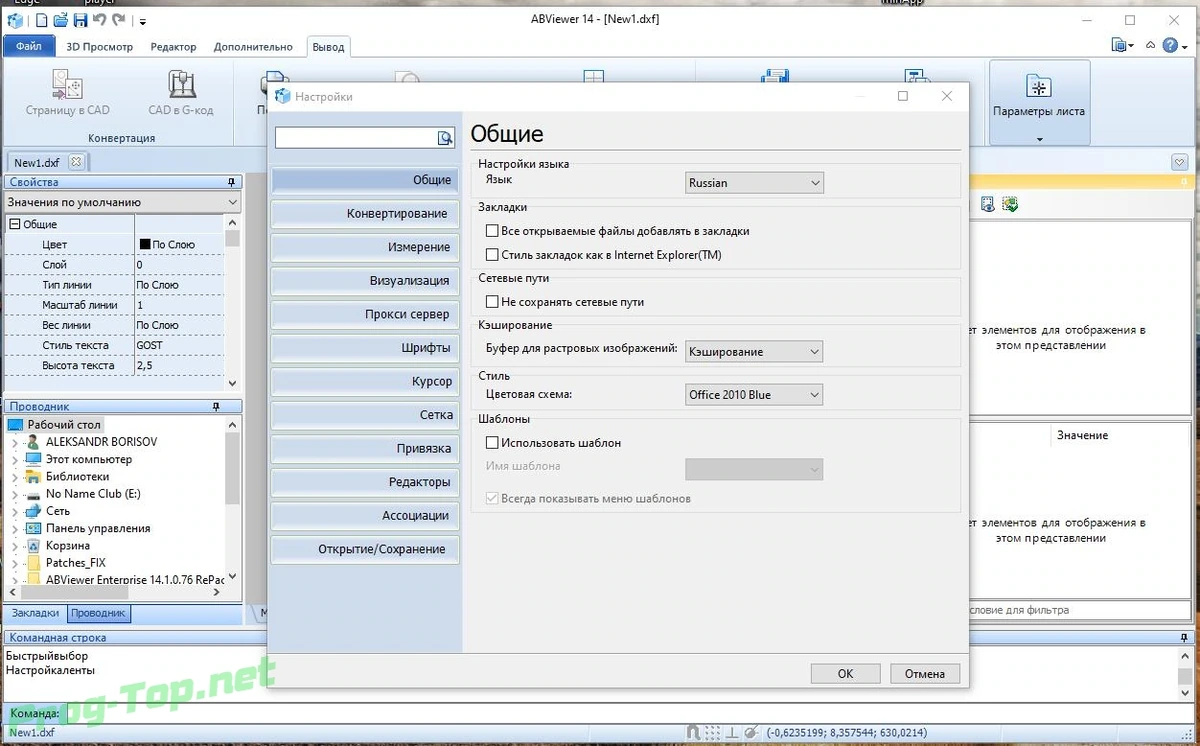The height and width of the screenshot is (746, 1200).
Task: Toggle the ortho icon in status bar
Action: pos(731,733)
